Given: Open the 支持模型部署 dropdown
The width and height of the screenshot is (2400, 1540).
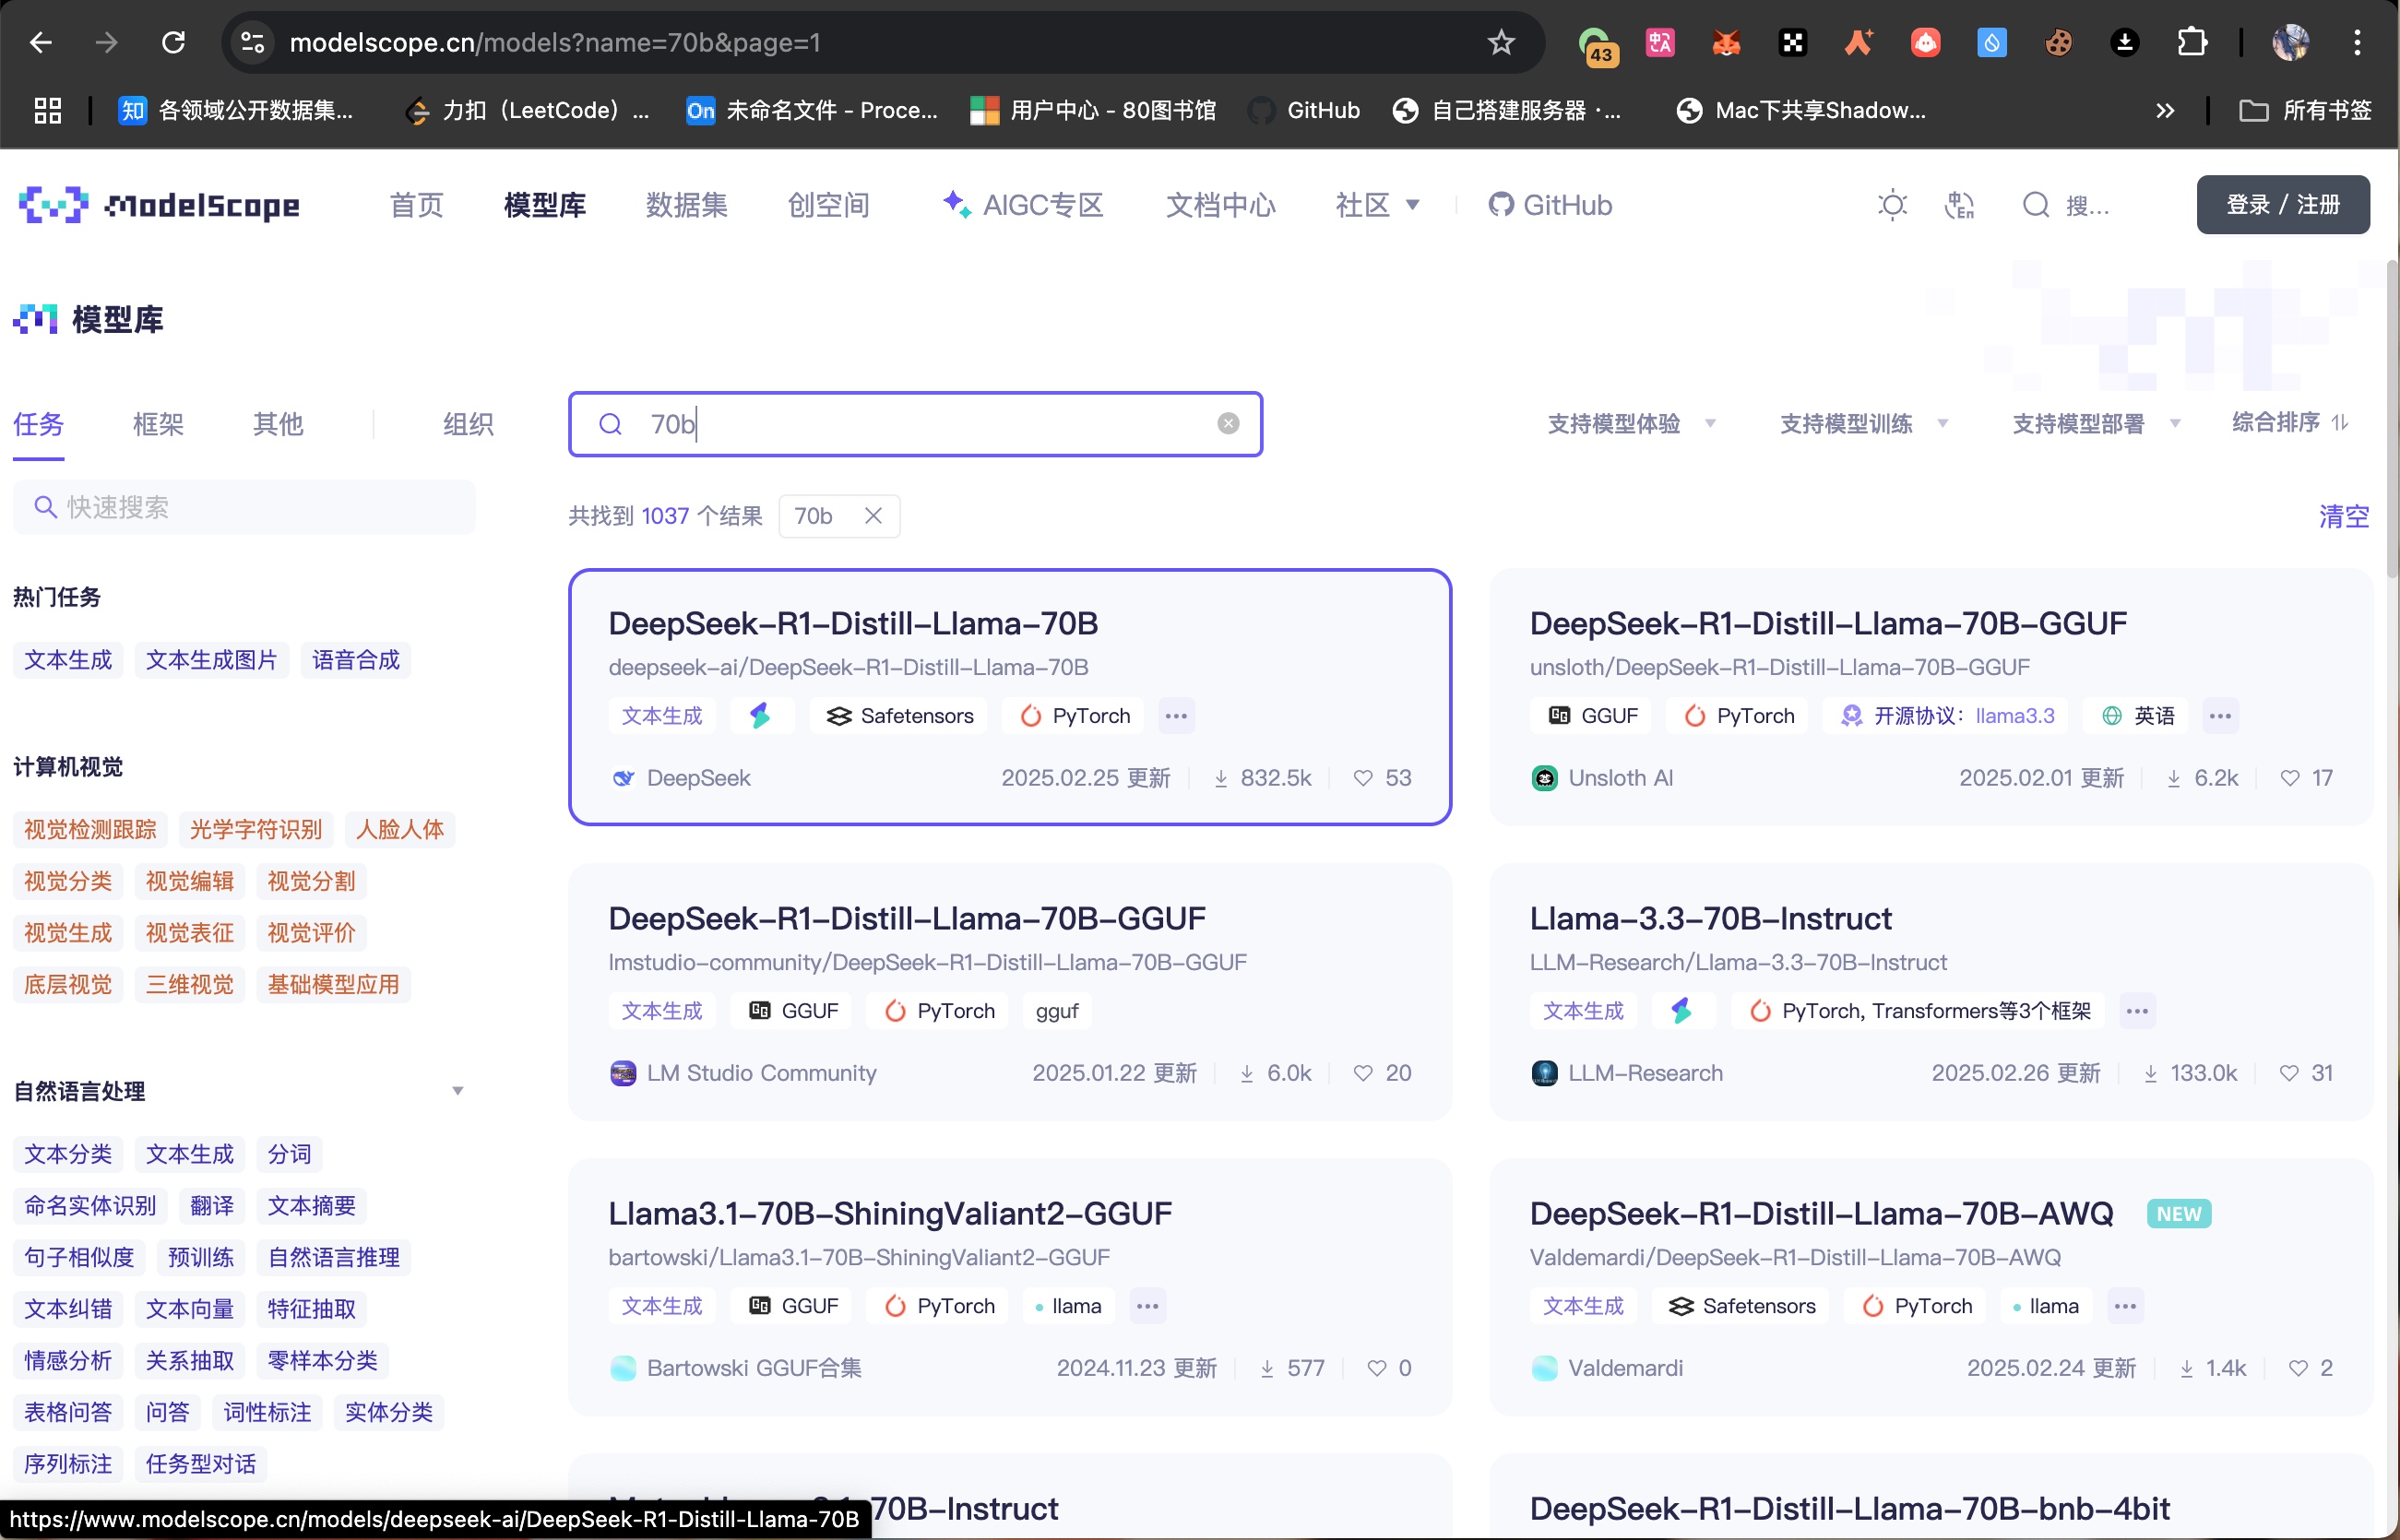Looking at the screenshot, I should coord(2096,424).
